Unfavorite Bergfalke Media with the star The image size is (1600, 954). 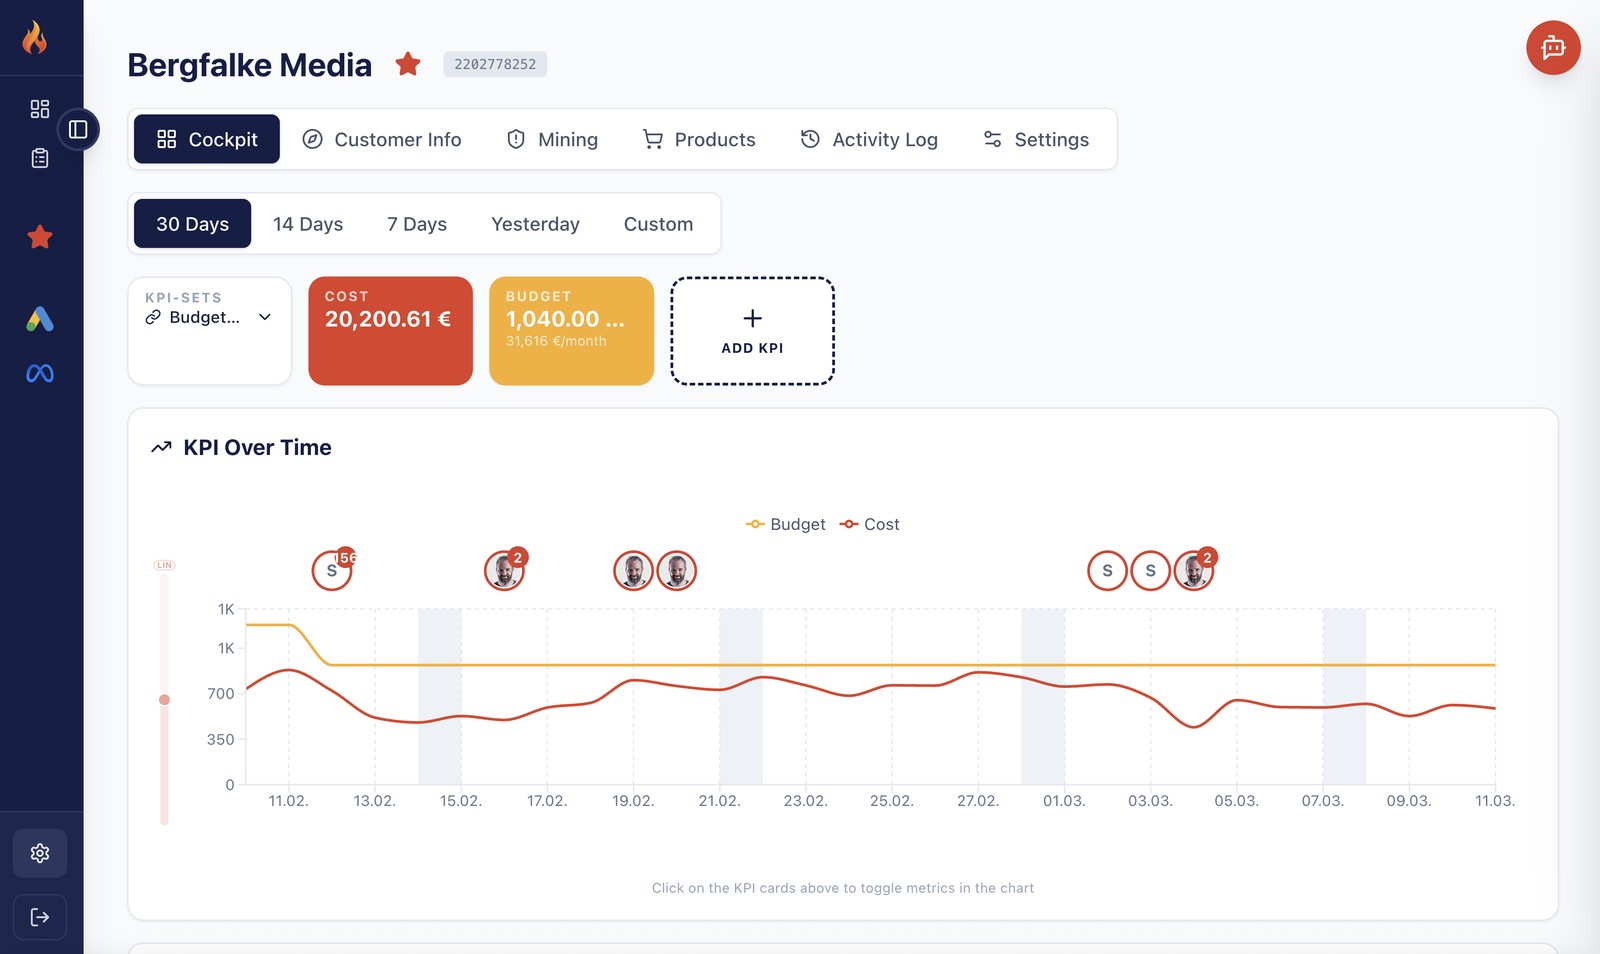pyautogui.click(x=408, y=65)
